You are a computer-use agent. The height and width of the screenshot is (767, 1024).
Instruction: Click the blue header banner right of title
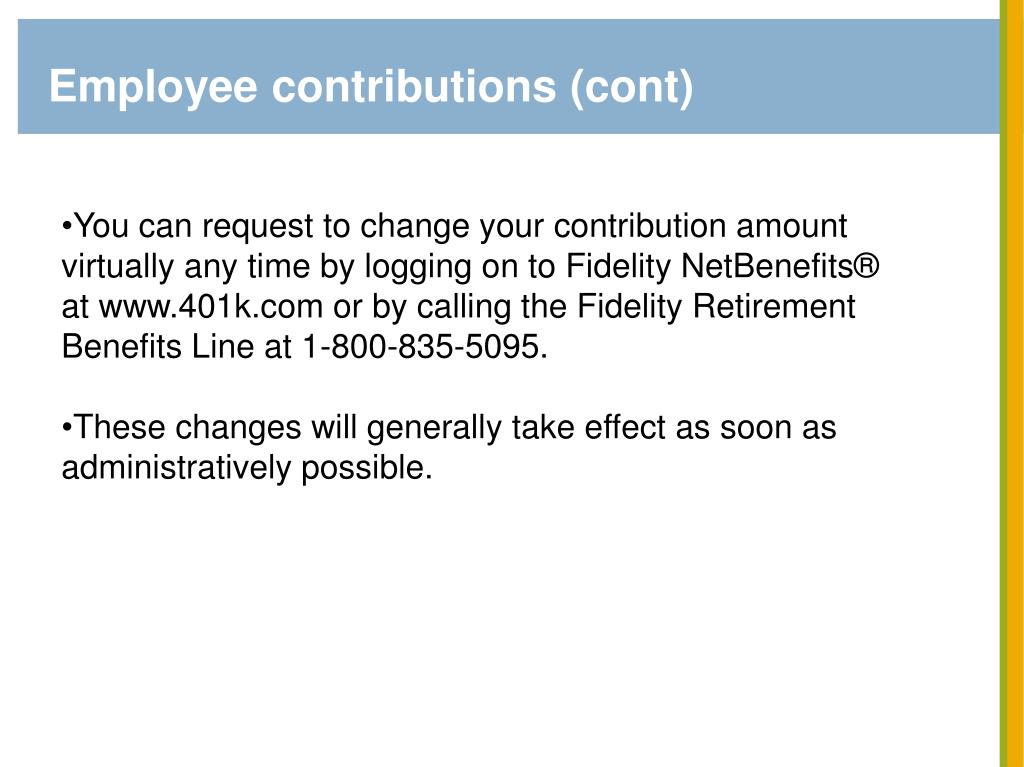(x=846, y=76)
